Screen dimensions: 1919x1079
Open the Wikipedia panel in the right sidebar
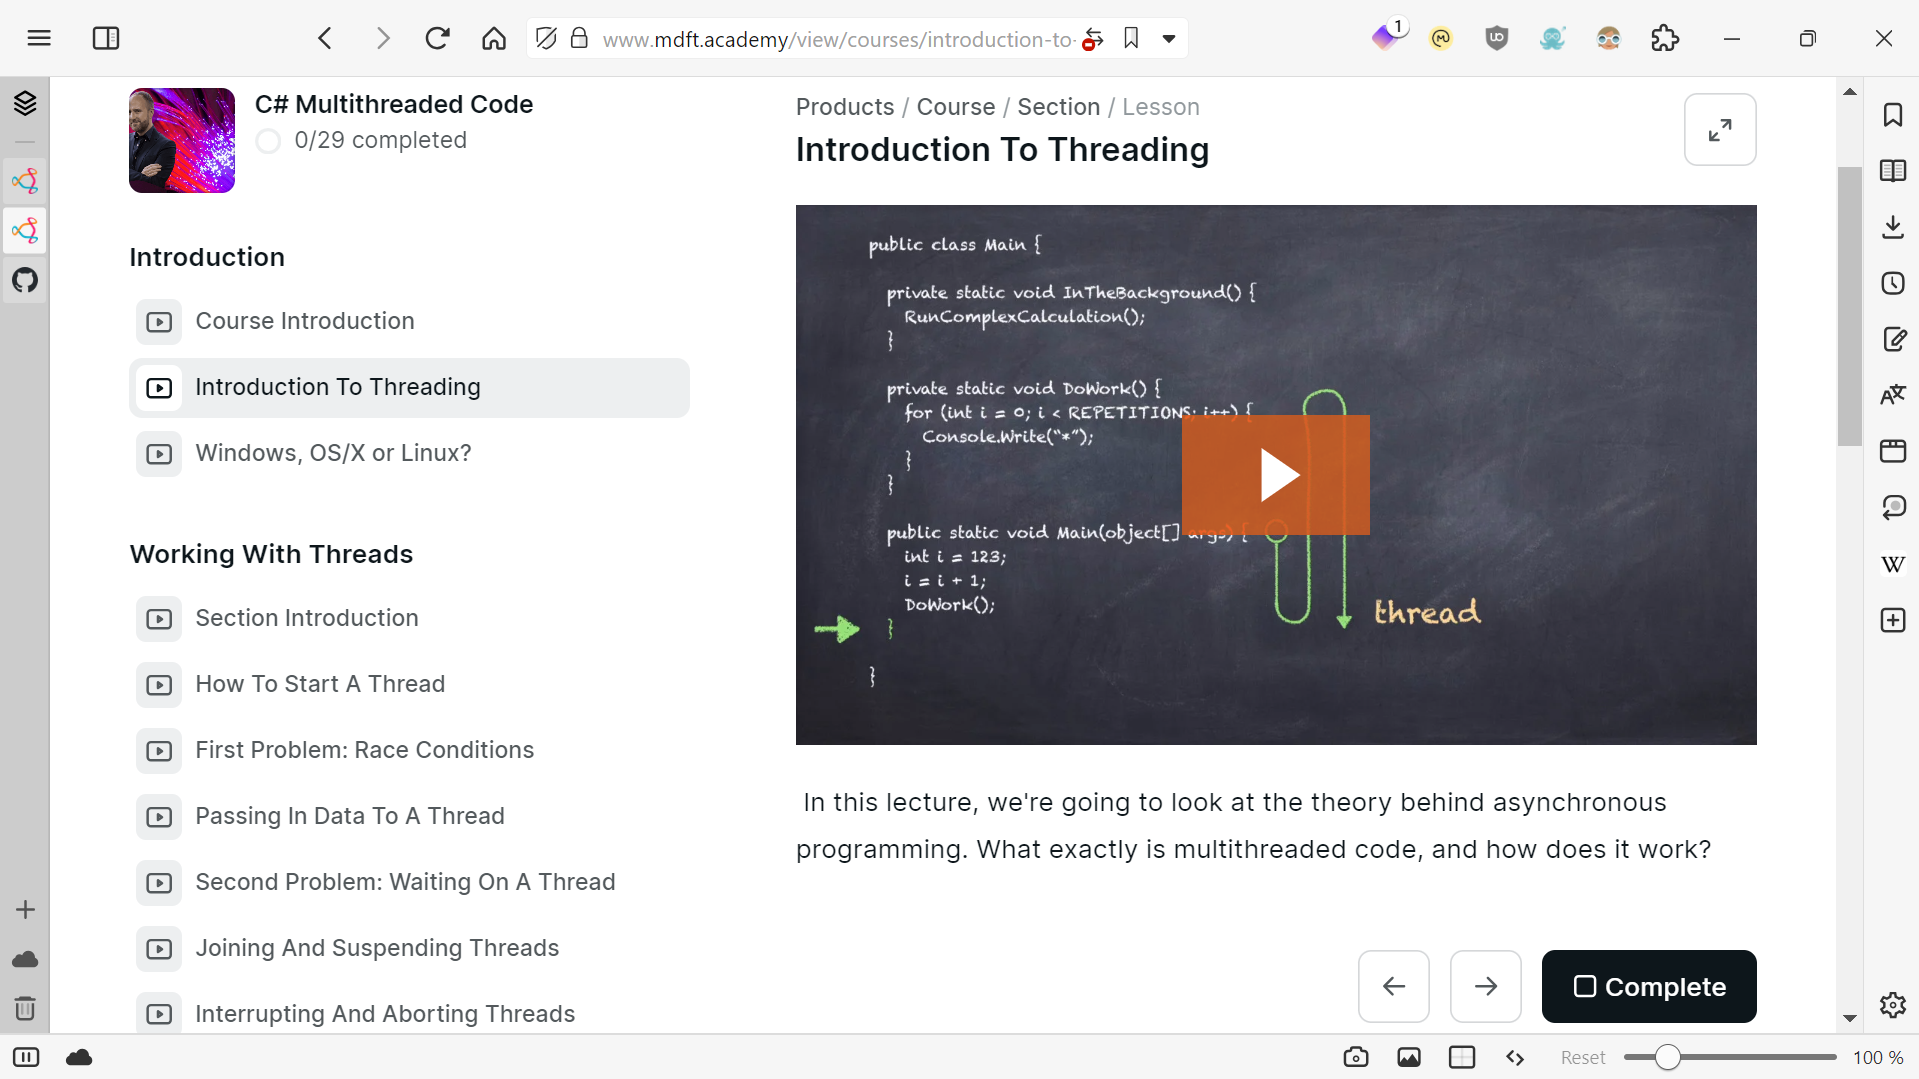coord(1893,564)
